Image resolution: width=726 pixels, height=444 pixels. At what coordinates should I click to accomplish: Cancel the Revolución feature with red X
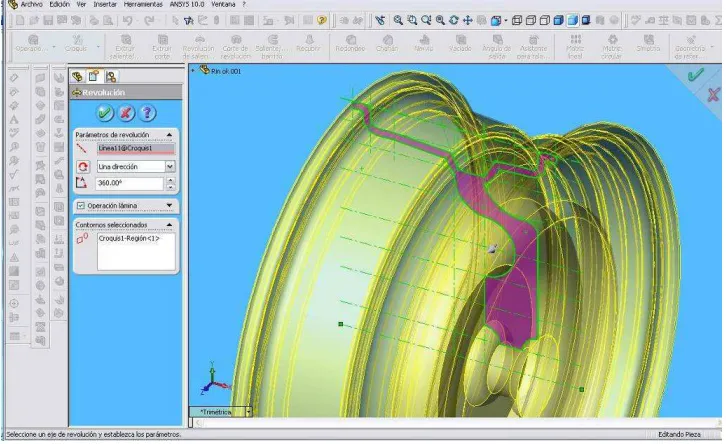126,113
